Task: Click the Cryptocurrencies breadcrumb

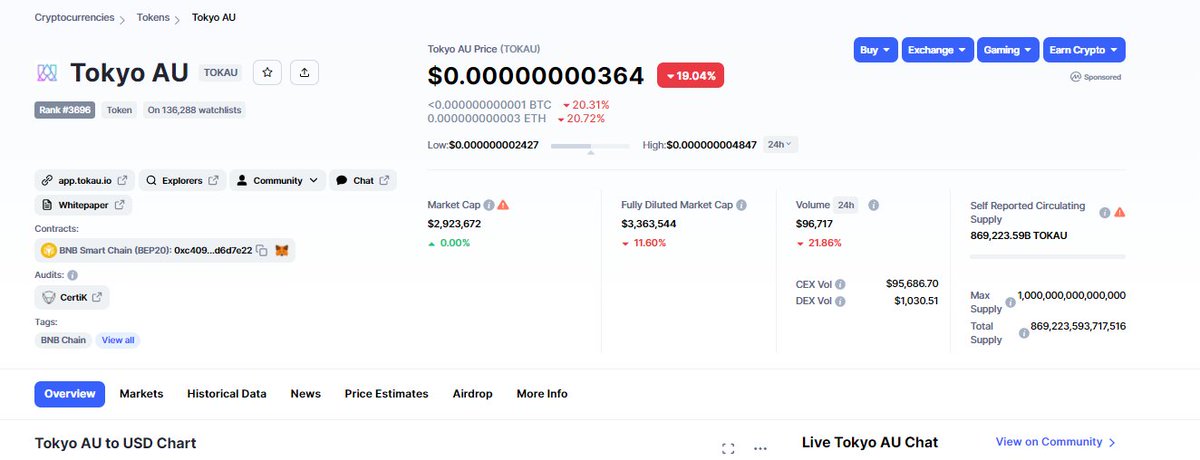Action: 74,18
